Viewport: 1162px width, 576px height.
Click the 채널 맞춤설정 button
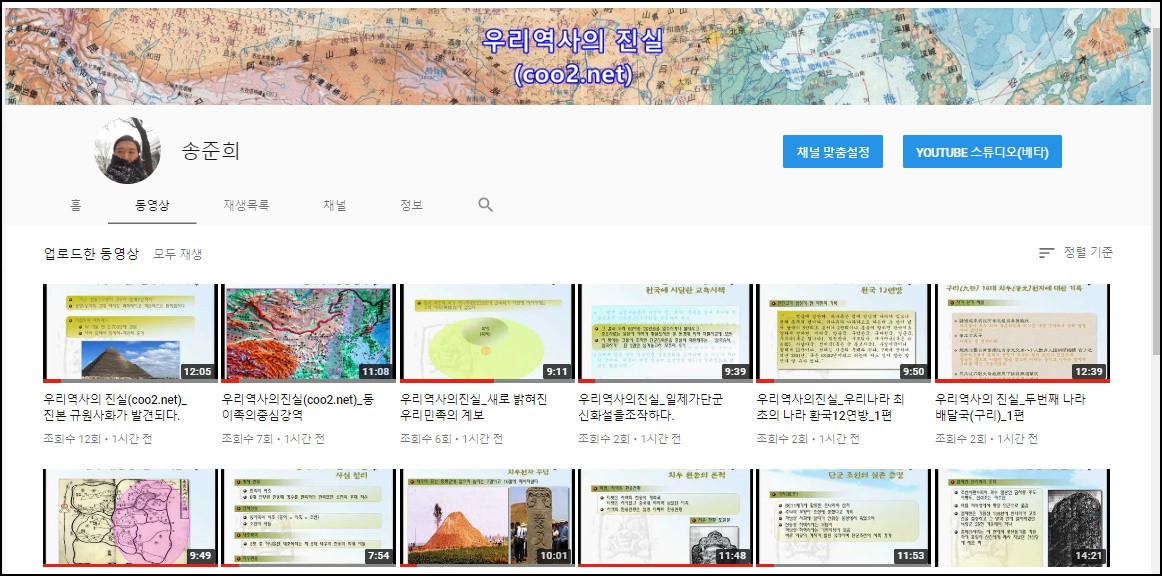(832, 152)
